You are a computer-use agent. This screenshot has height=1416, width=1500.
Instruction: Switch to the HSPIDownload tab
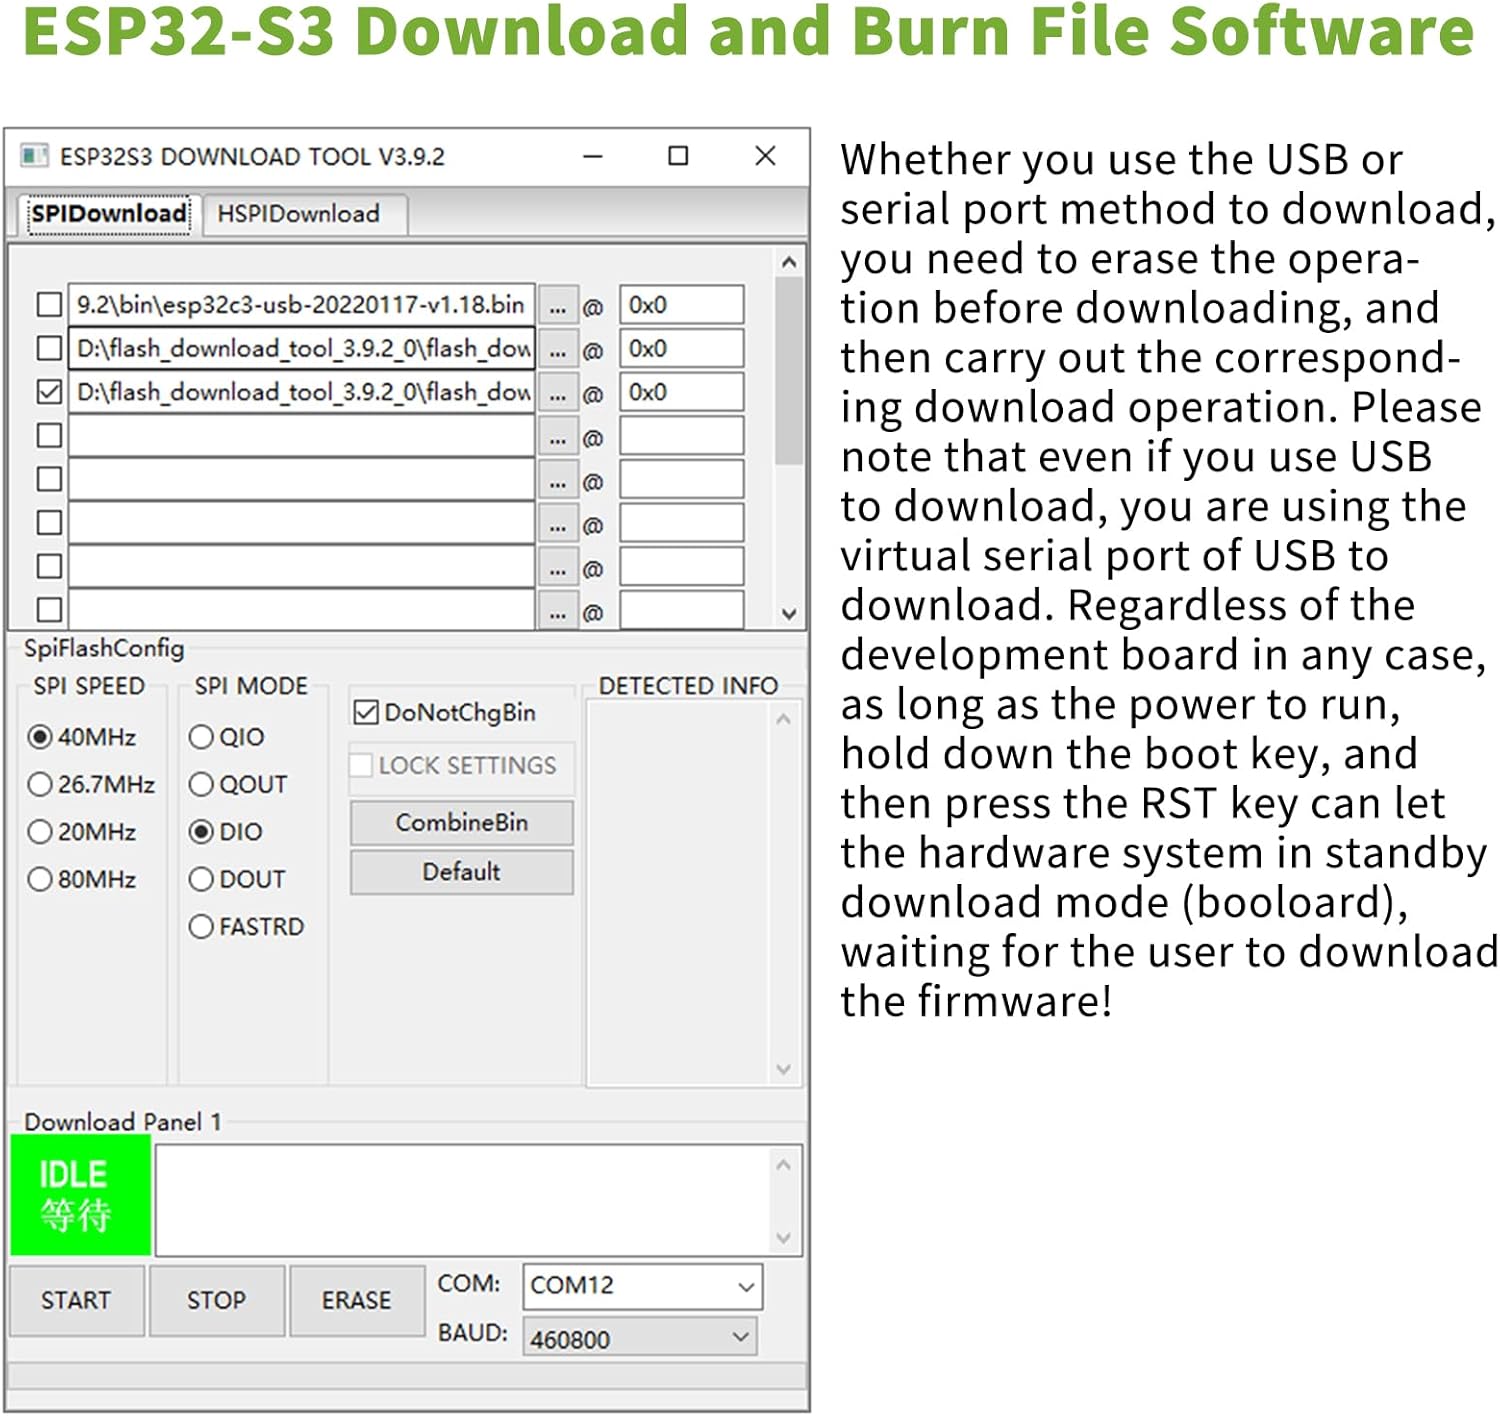(x=299, y=214)
